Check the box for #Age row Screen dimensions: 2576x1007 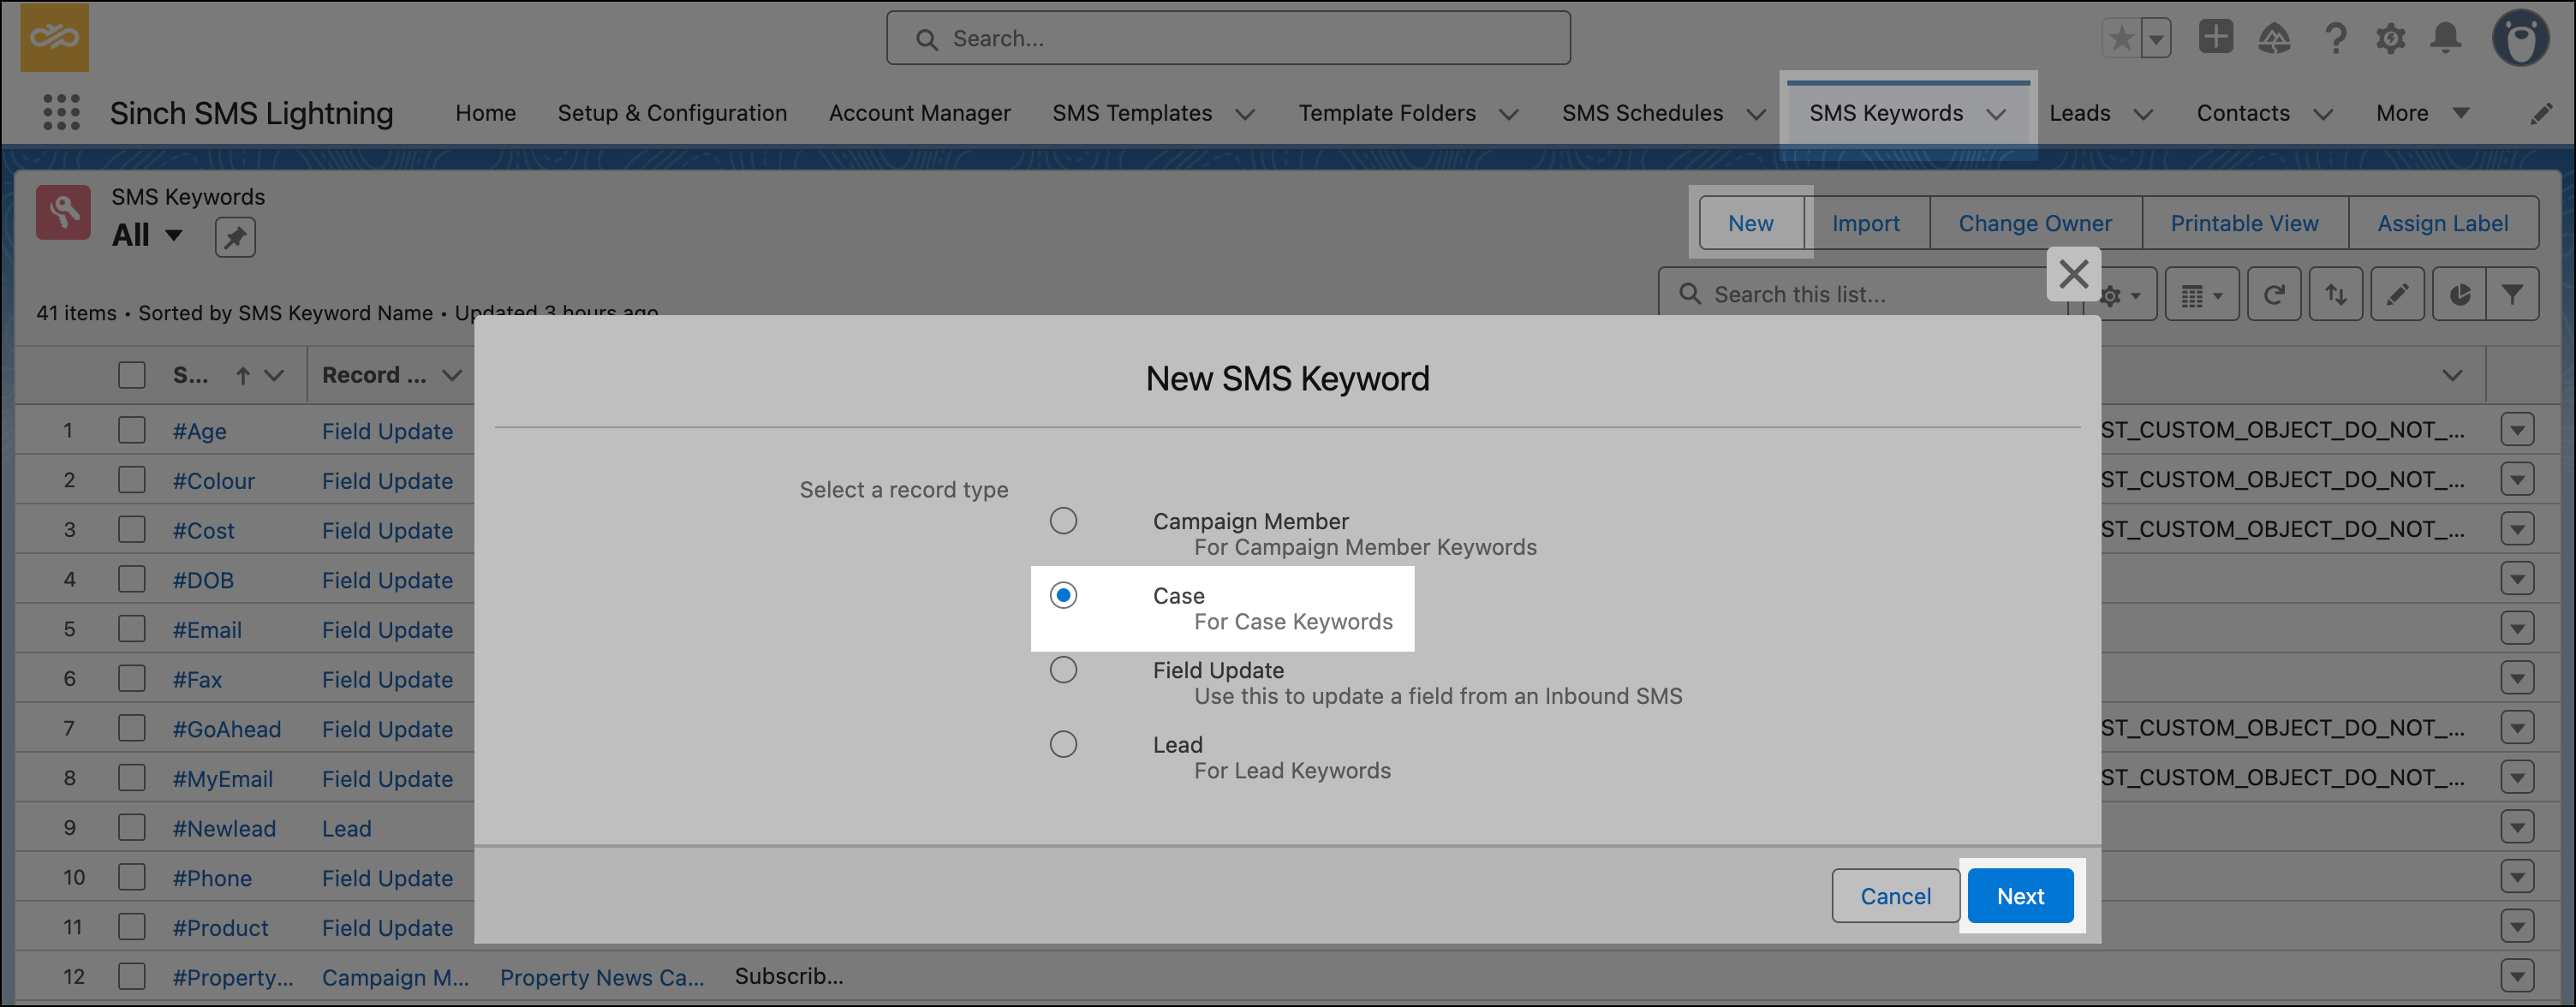click(x=131, y=431)
